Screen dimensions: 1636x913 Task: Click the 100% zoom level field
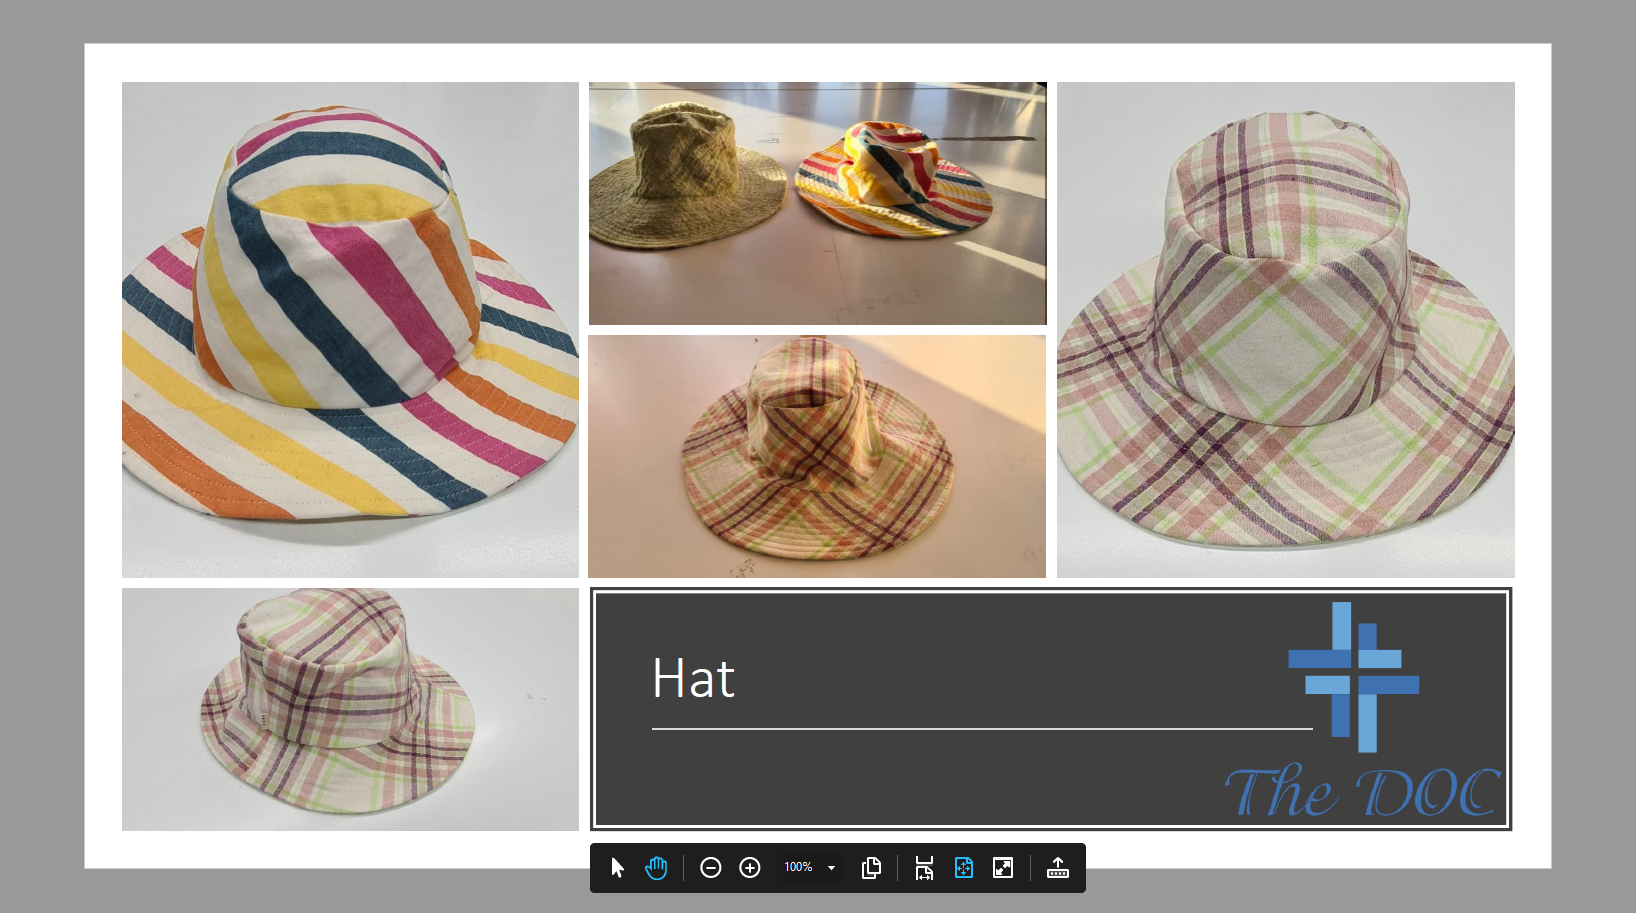(x=798, y=868)
